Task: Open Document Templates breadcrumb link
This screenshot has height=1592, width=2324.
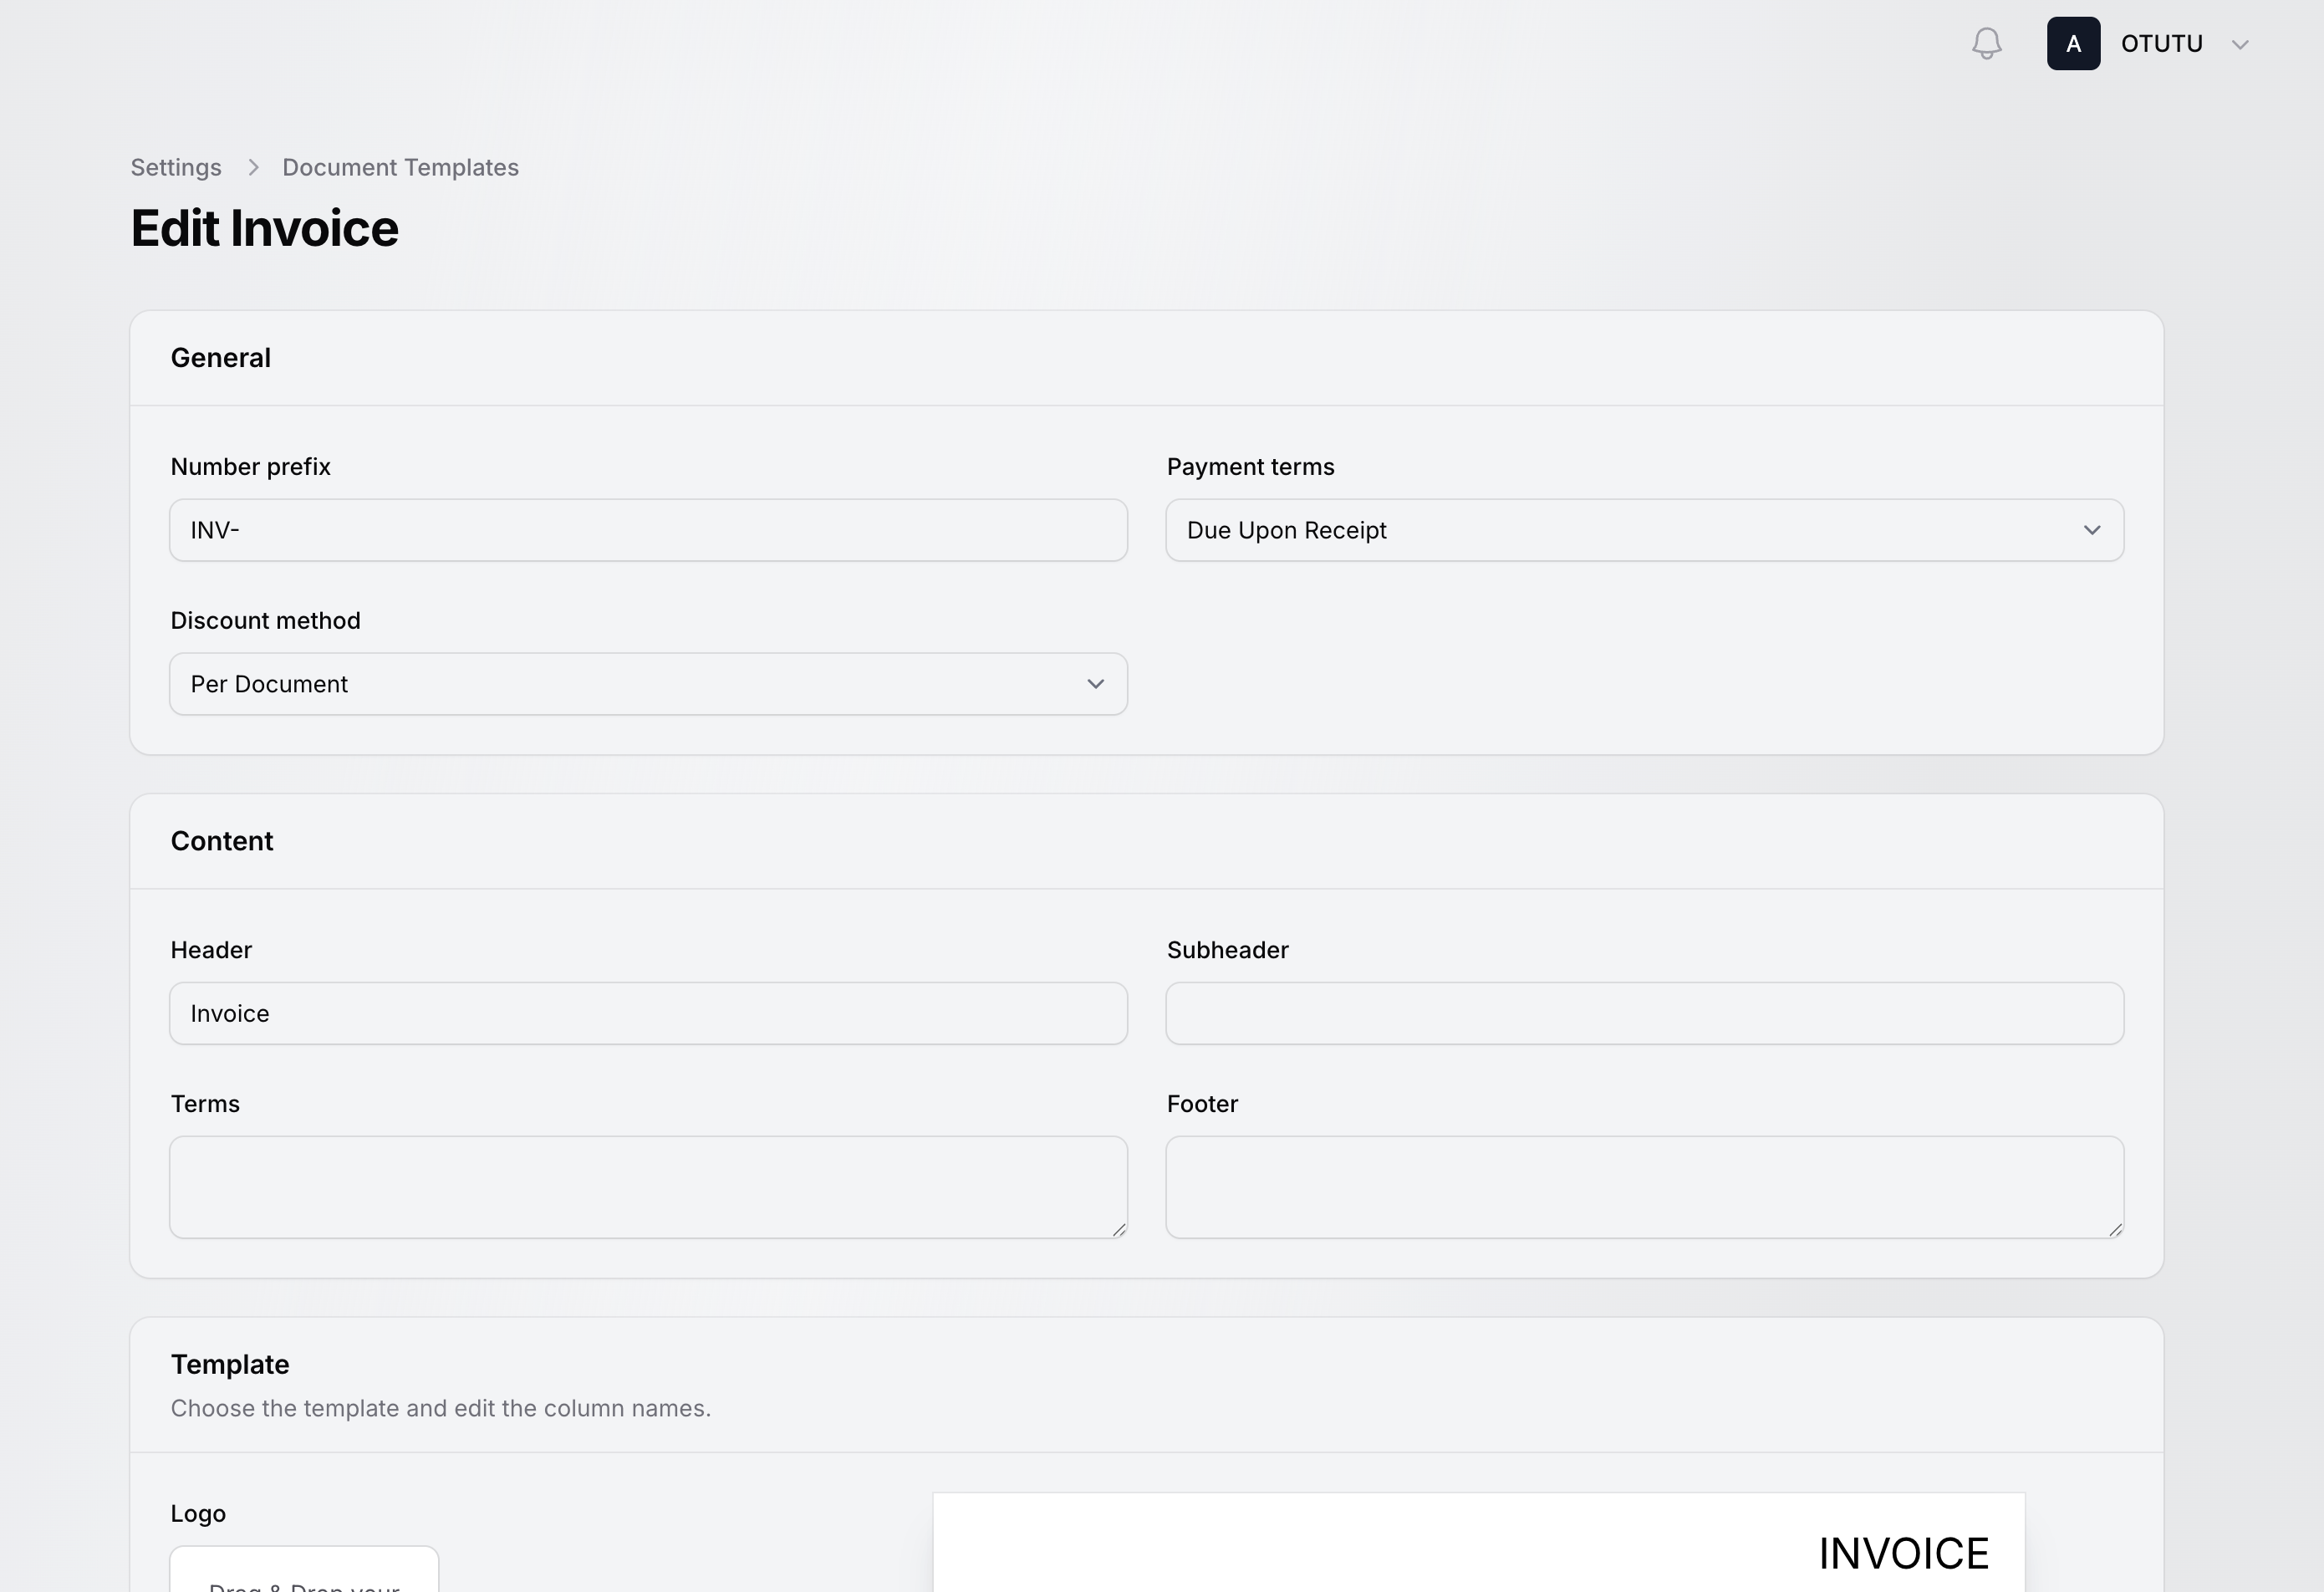Action: tap(400, 167)
